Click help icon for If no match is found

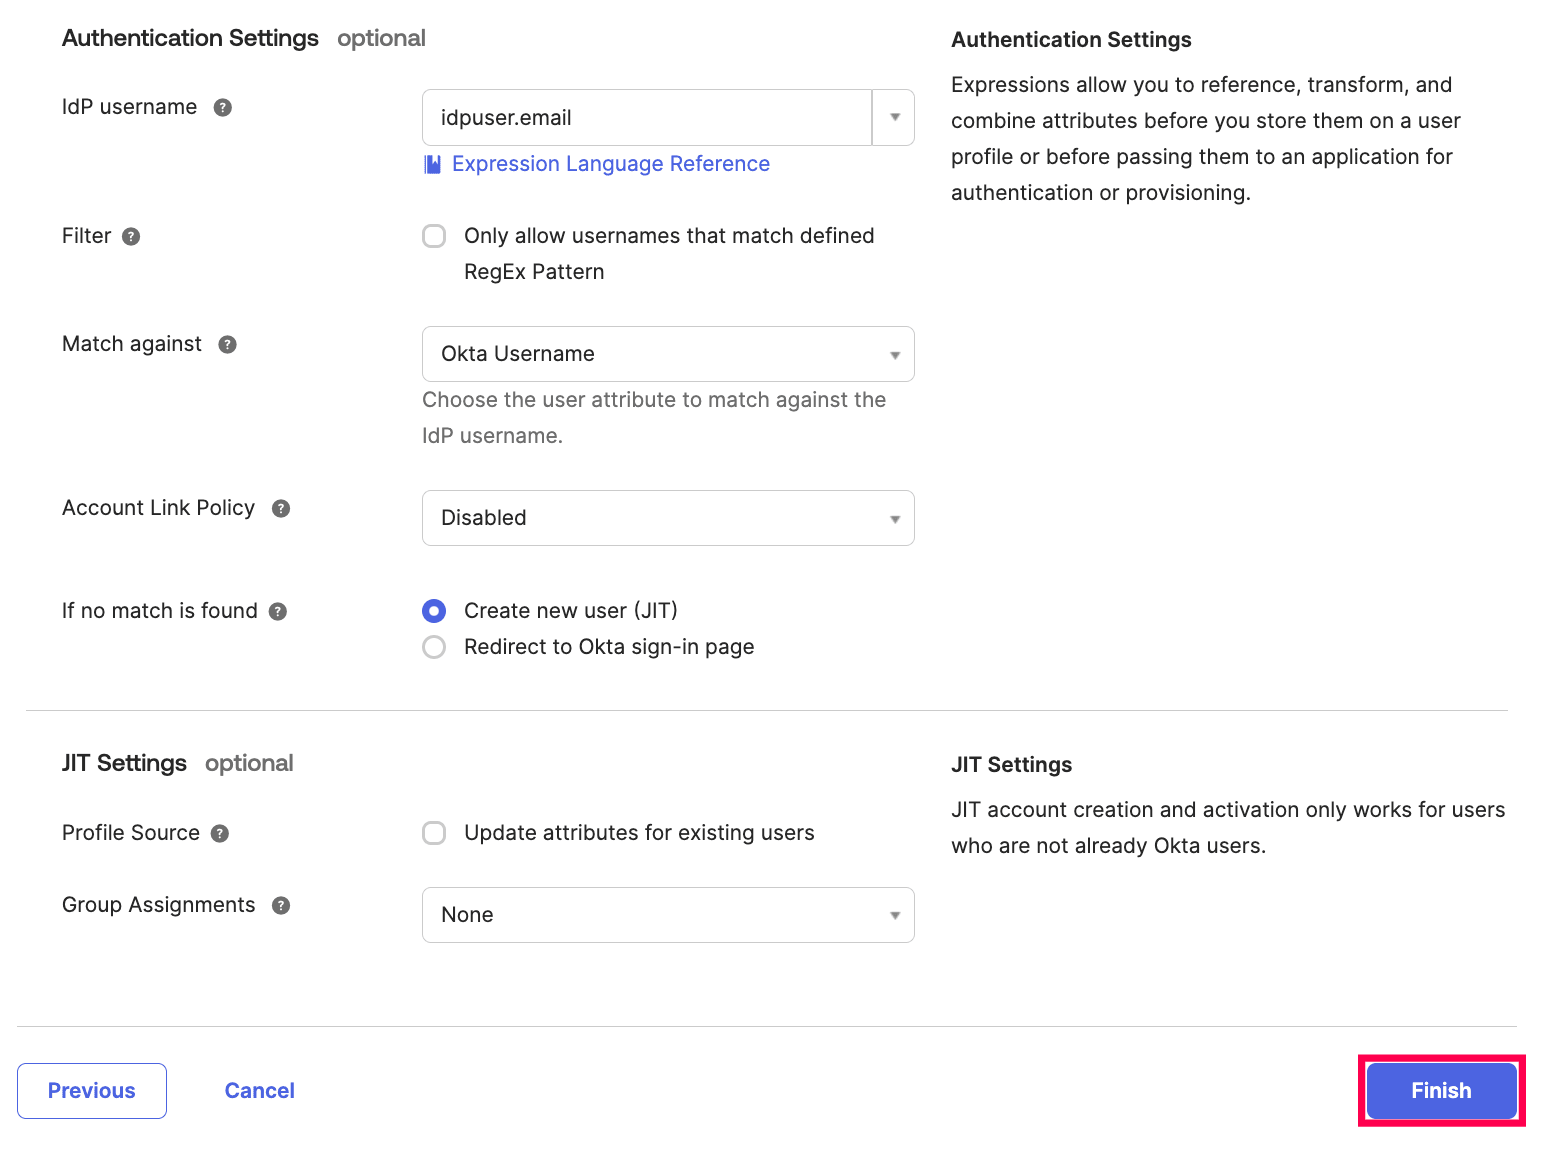tap(278, 612)
